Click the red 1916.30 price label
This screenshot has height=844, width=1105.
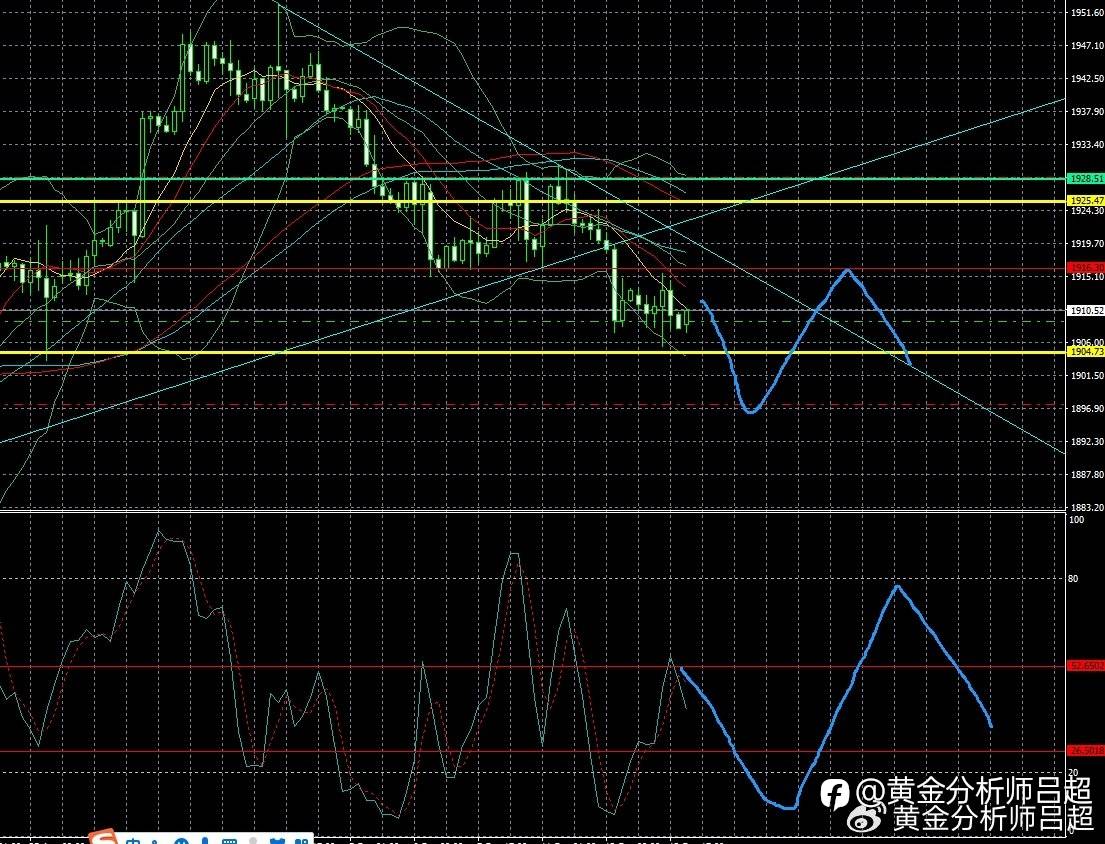coord(1086,268)
